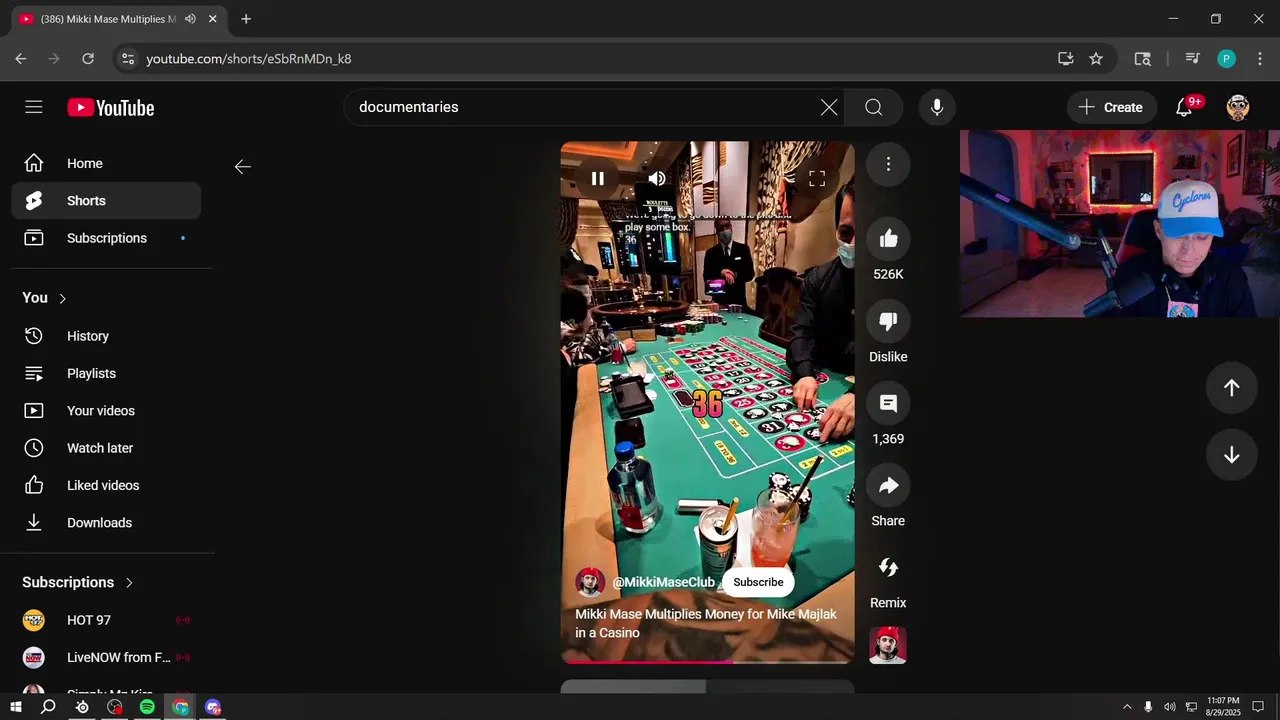Dislike the Short

(x=888, y=321)
